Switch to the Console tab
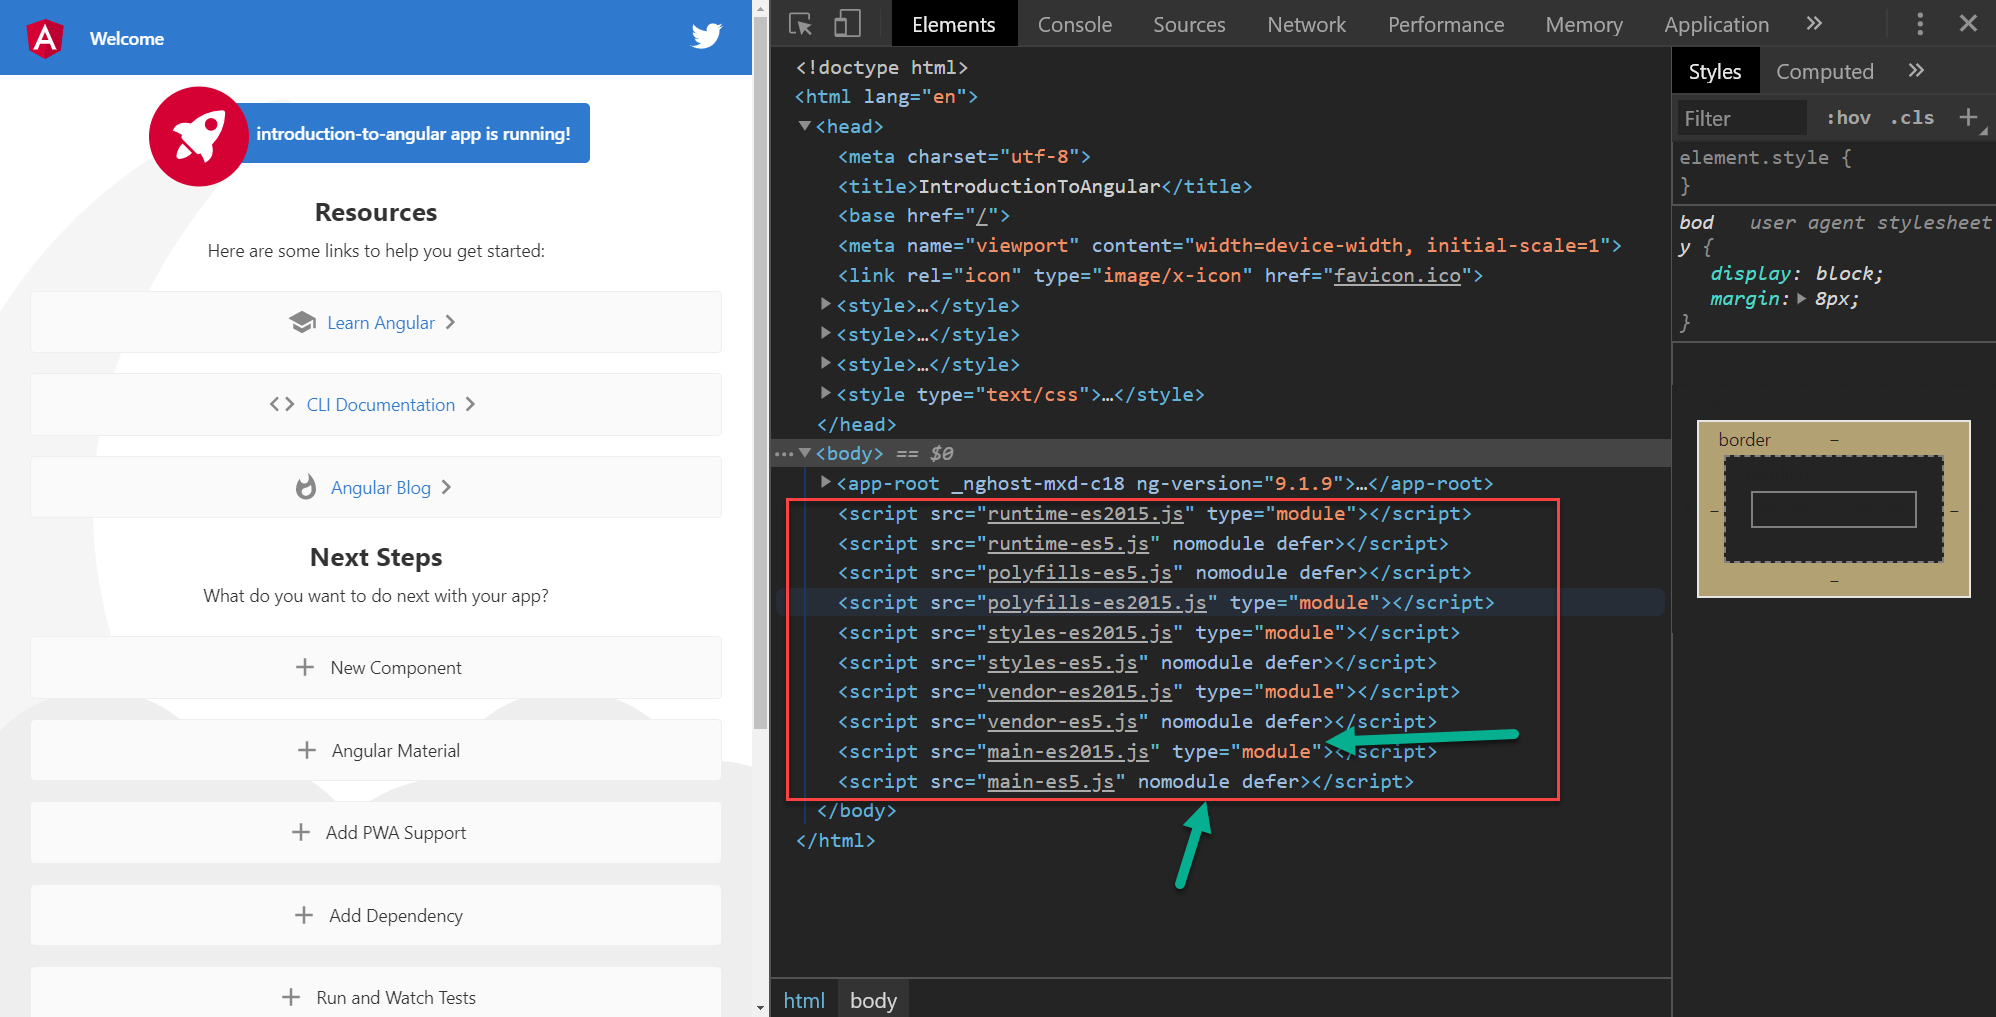The image size is (1996, 1017). (x=1075, y=24)
